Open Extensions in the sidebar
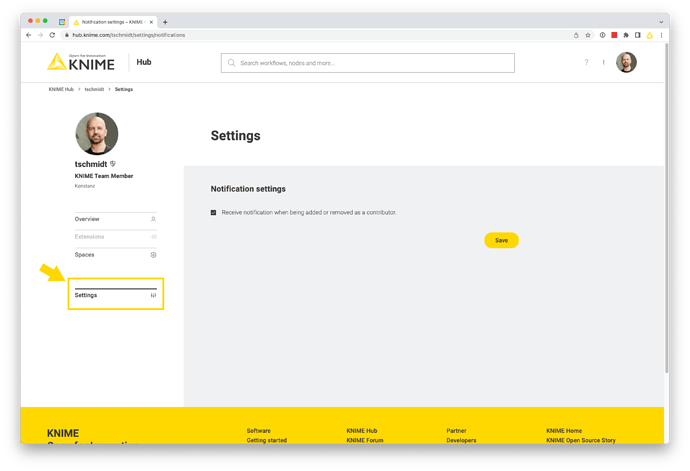The image size is (690, 471). (x=116, y=237)
